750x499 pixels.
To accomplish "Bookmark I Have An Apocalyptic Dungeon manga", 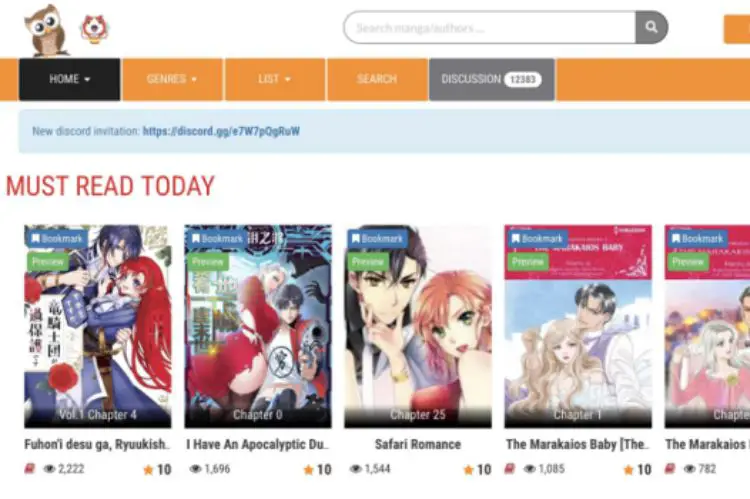I will 217,238.
